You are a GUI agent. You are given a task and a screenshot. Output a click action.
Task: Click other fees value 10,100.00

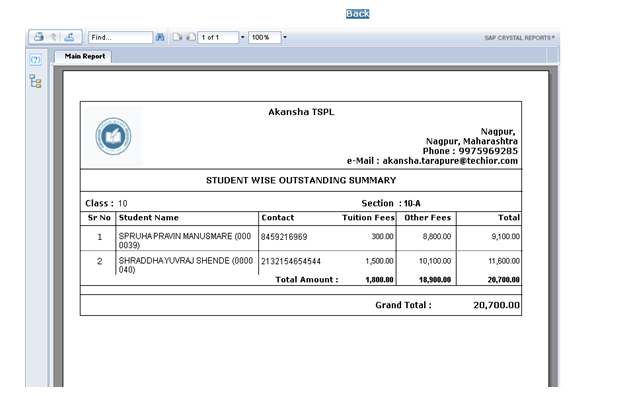click(435, 261)
